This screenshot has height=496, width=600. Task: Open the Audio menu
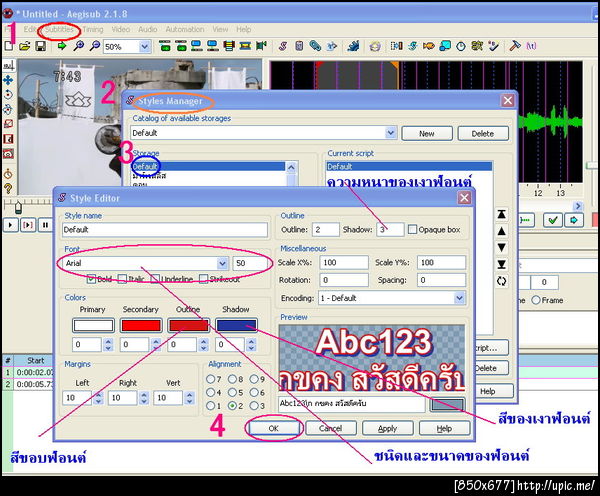pos(148,29)
